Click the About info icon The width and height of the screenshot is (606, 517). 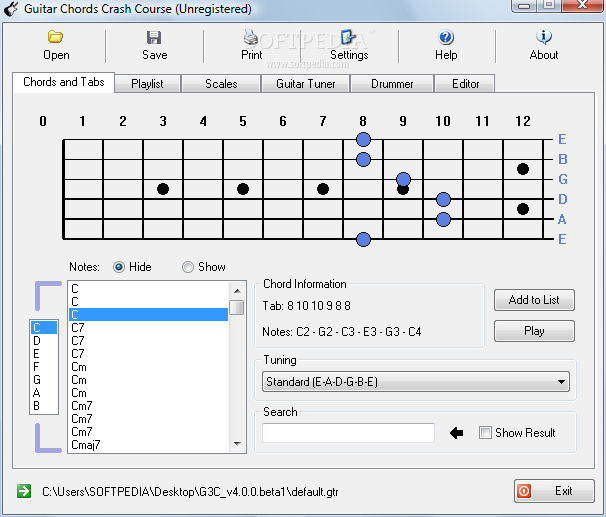coord(544,37)
